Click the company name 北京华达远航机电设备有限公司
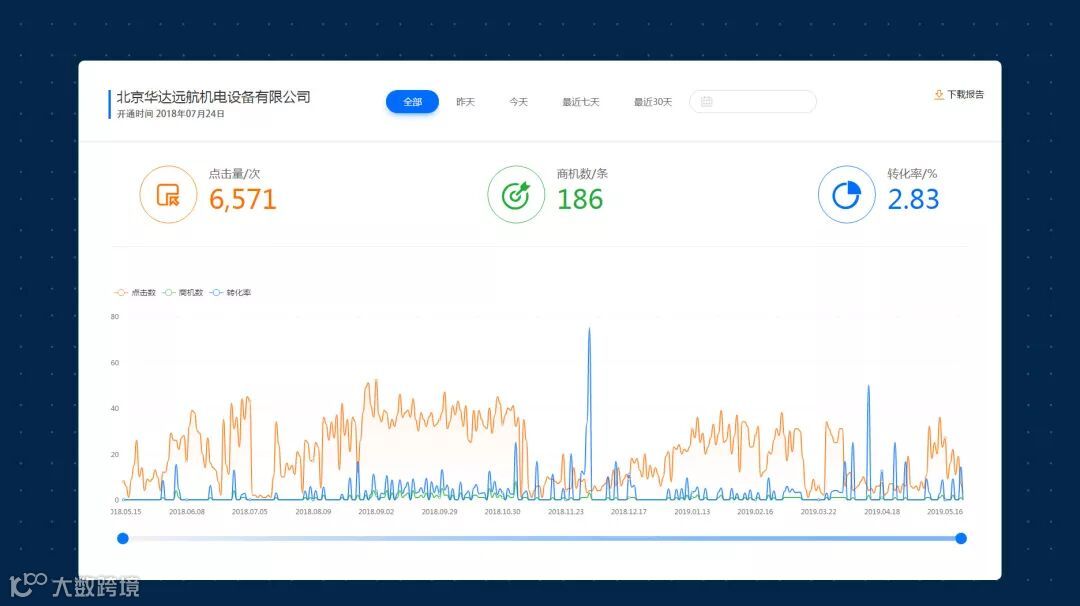This screenshot has height=606, width=1080. [213, 97]
